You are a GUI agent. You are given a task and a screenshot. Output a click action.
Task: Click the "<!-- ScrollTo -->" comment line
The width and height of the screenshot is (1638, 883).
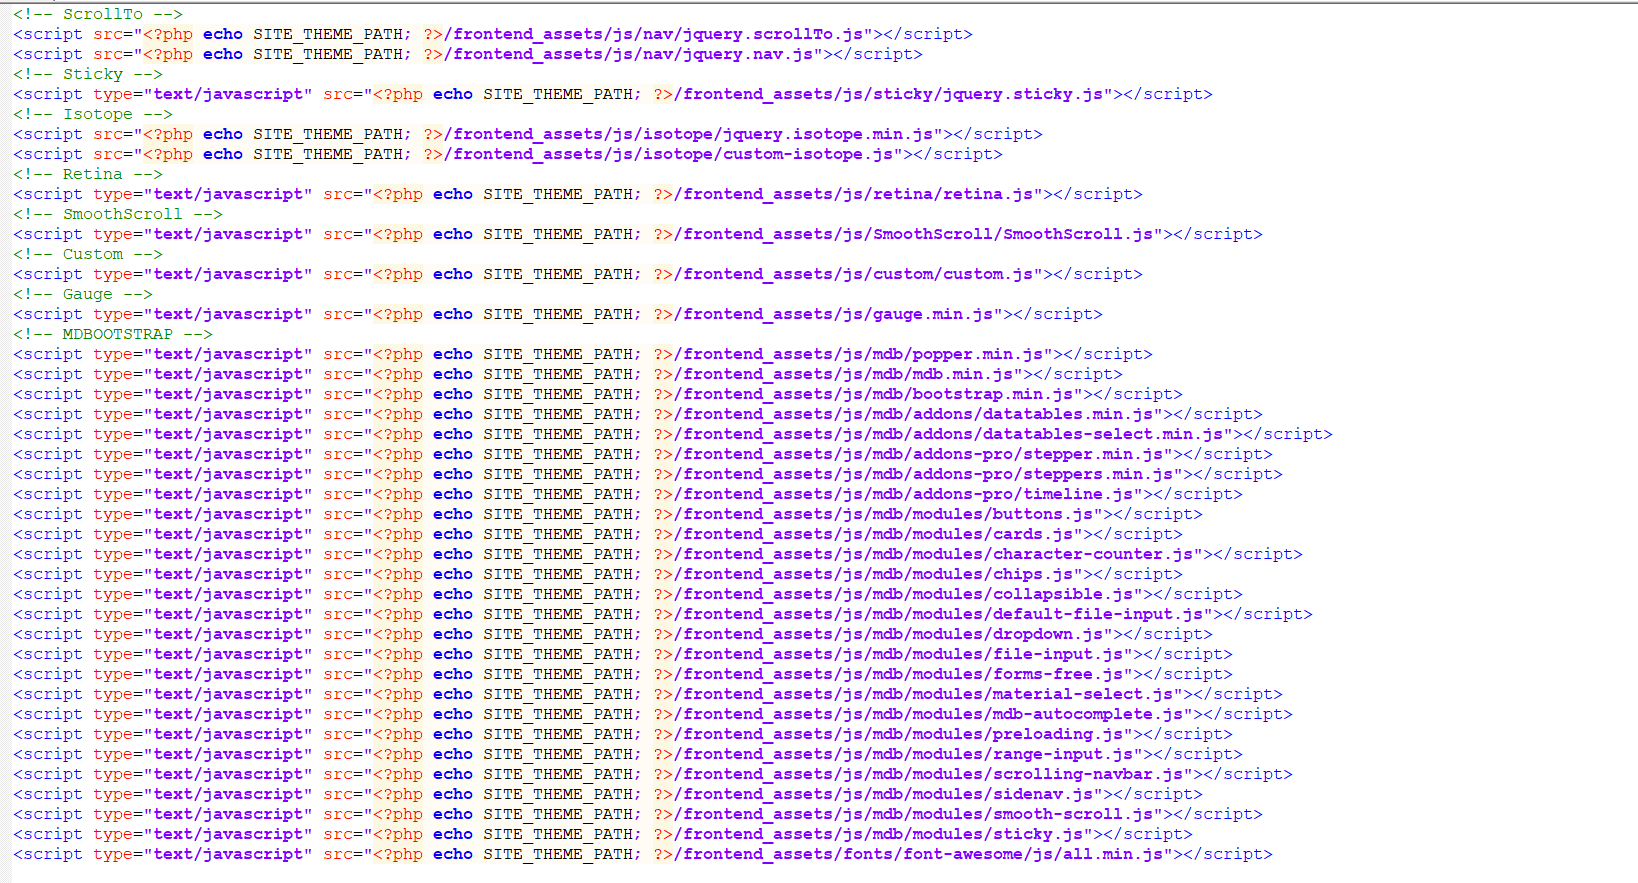tap(98, 14)
